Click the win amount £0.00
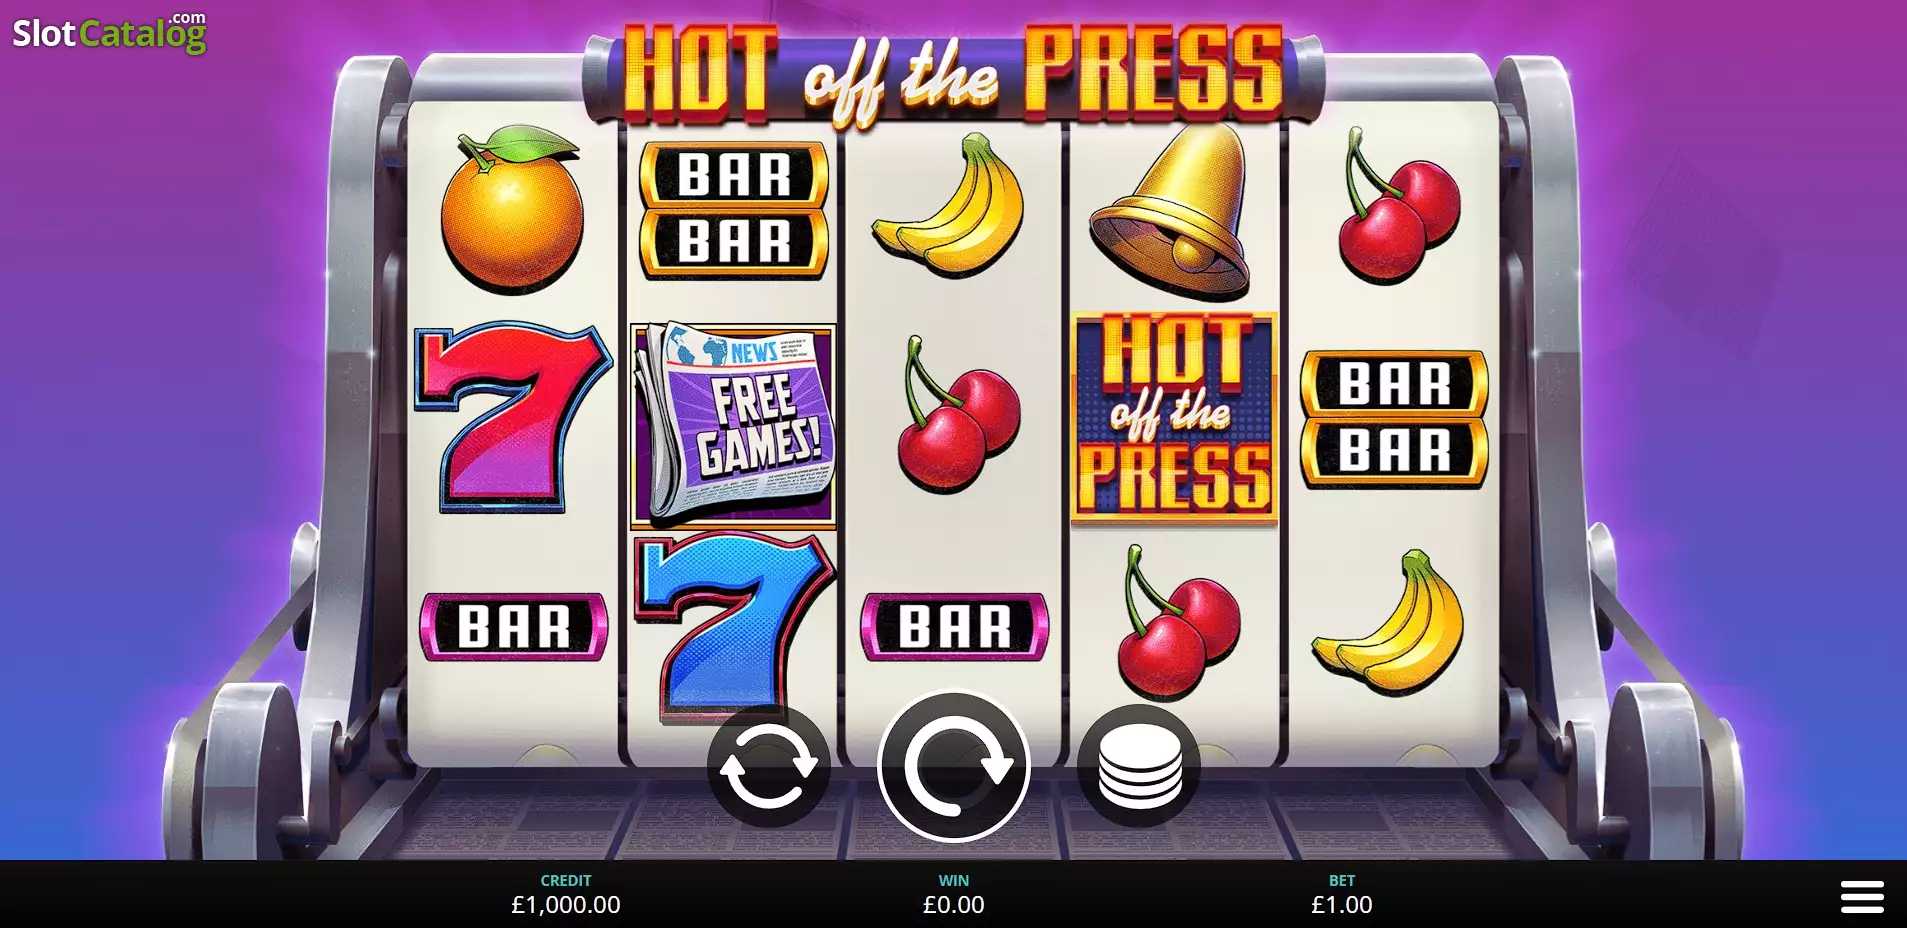 (x=953, y=905)
